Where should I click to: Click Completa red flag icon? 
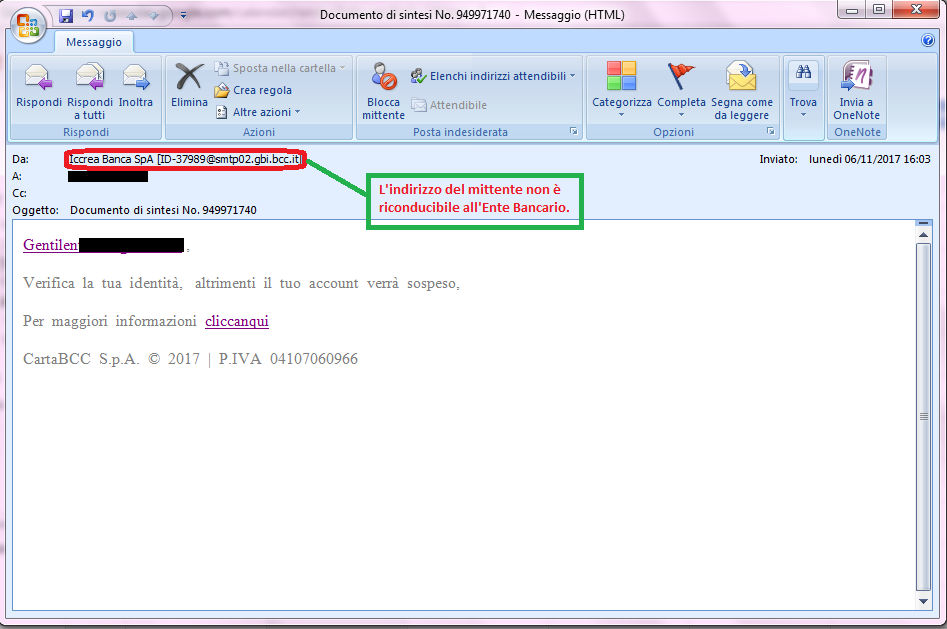point(681,76)
